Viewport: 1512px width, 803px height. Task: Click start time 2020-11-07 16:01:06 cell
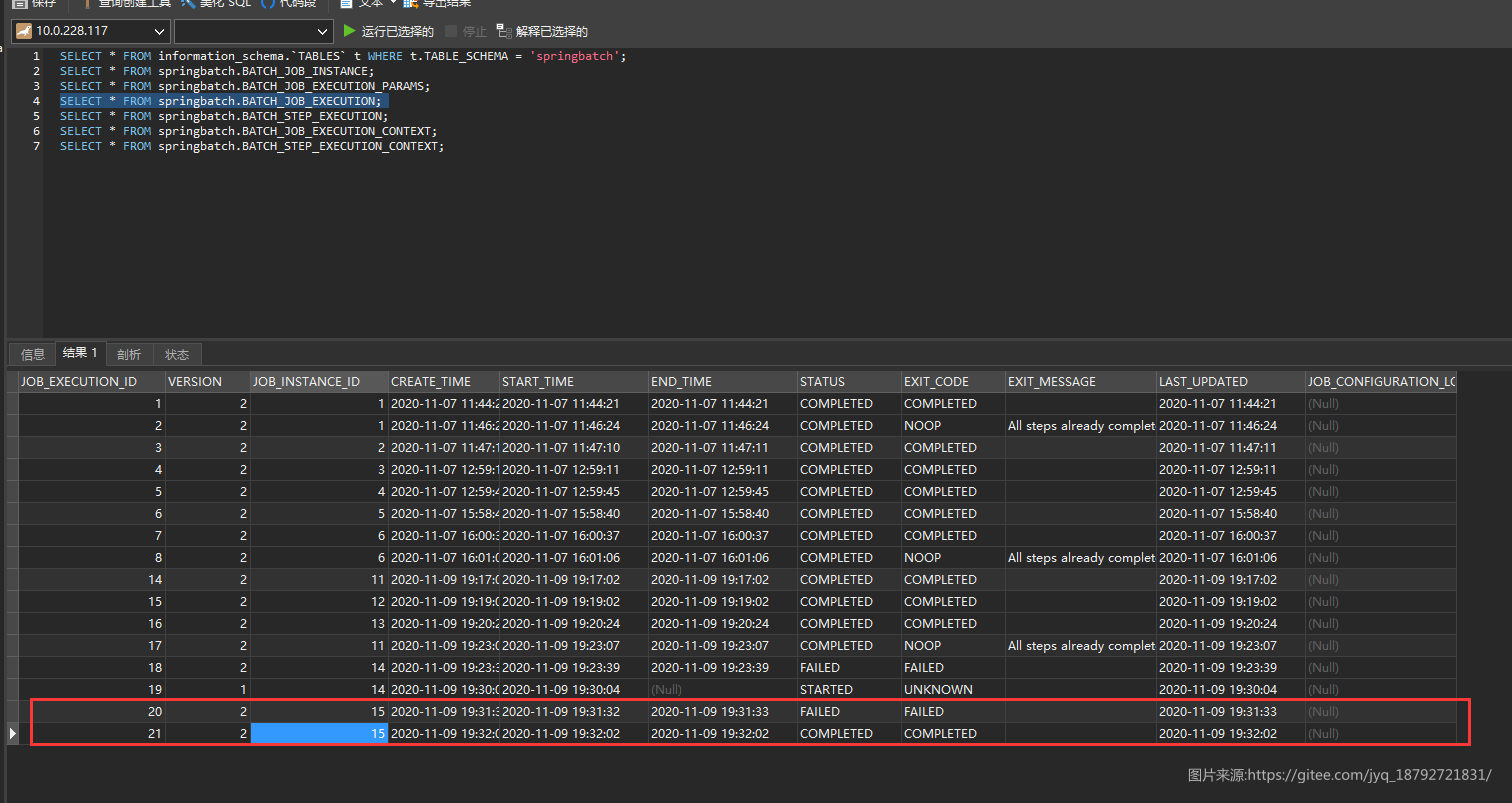pyautogui.click(x=574, y=558)
